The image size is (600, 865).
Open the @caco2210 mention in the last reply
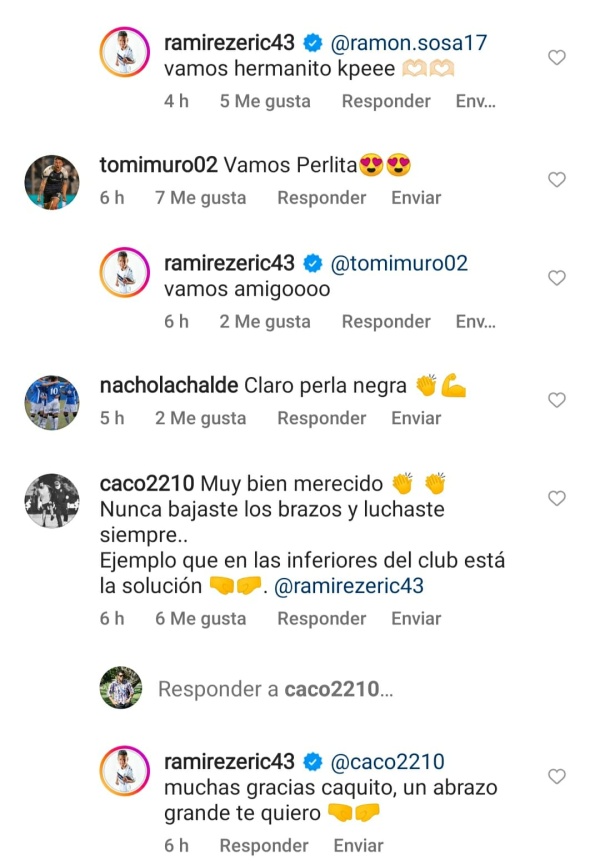[x=386, y=762]
